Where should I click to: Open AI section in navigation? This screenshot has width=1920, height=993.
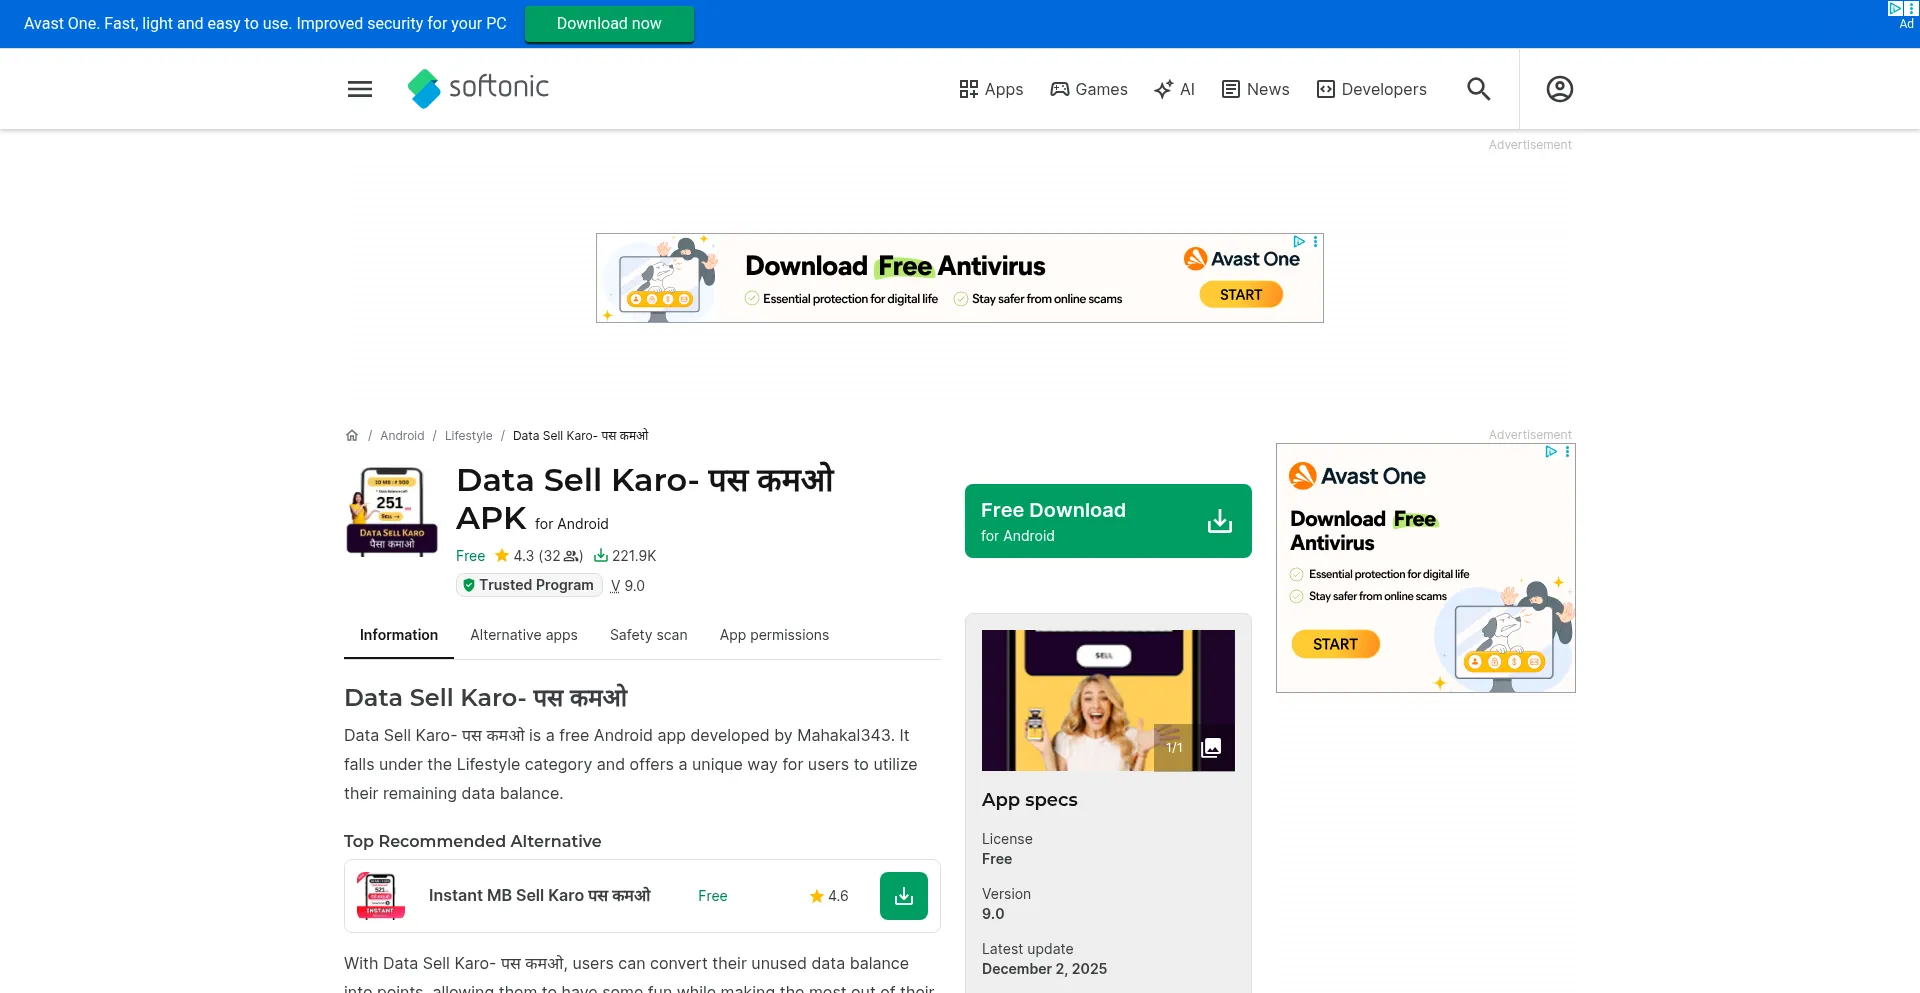1174,89
